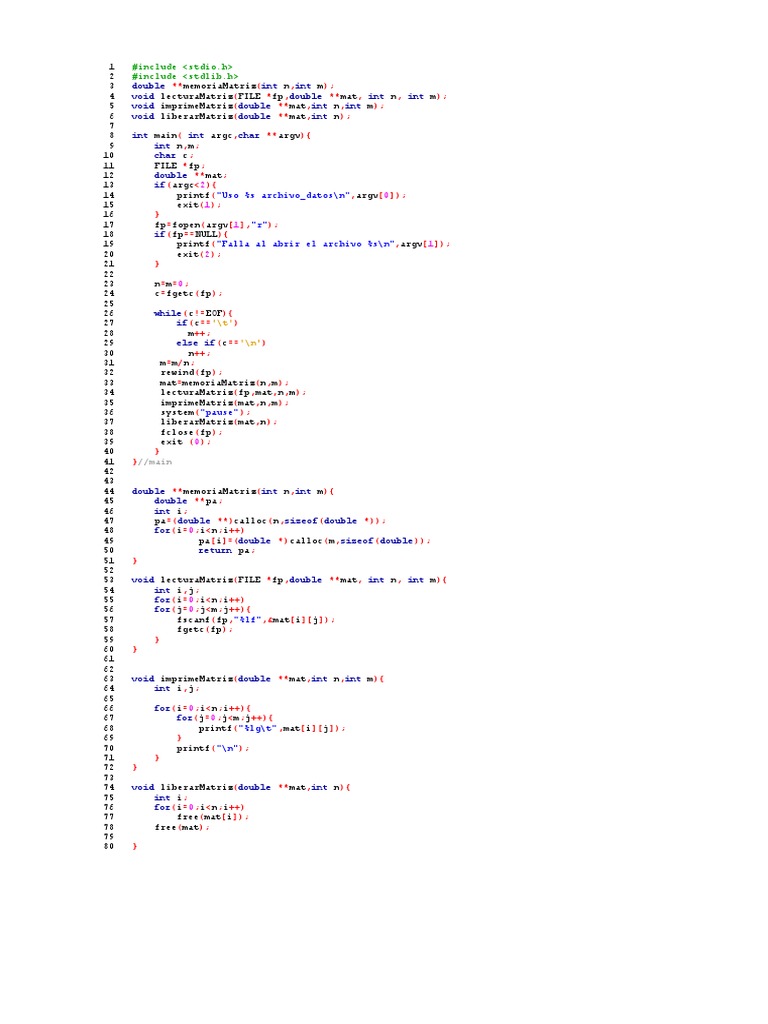Click 'printf("\n");' on line 70
Image resolution: width=768 pixels, height=1024 pixels.
(x=213, y=748)
